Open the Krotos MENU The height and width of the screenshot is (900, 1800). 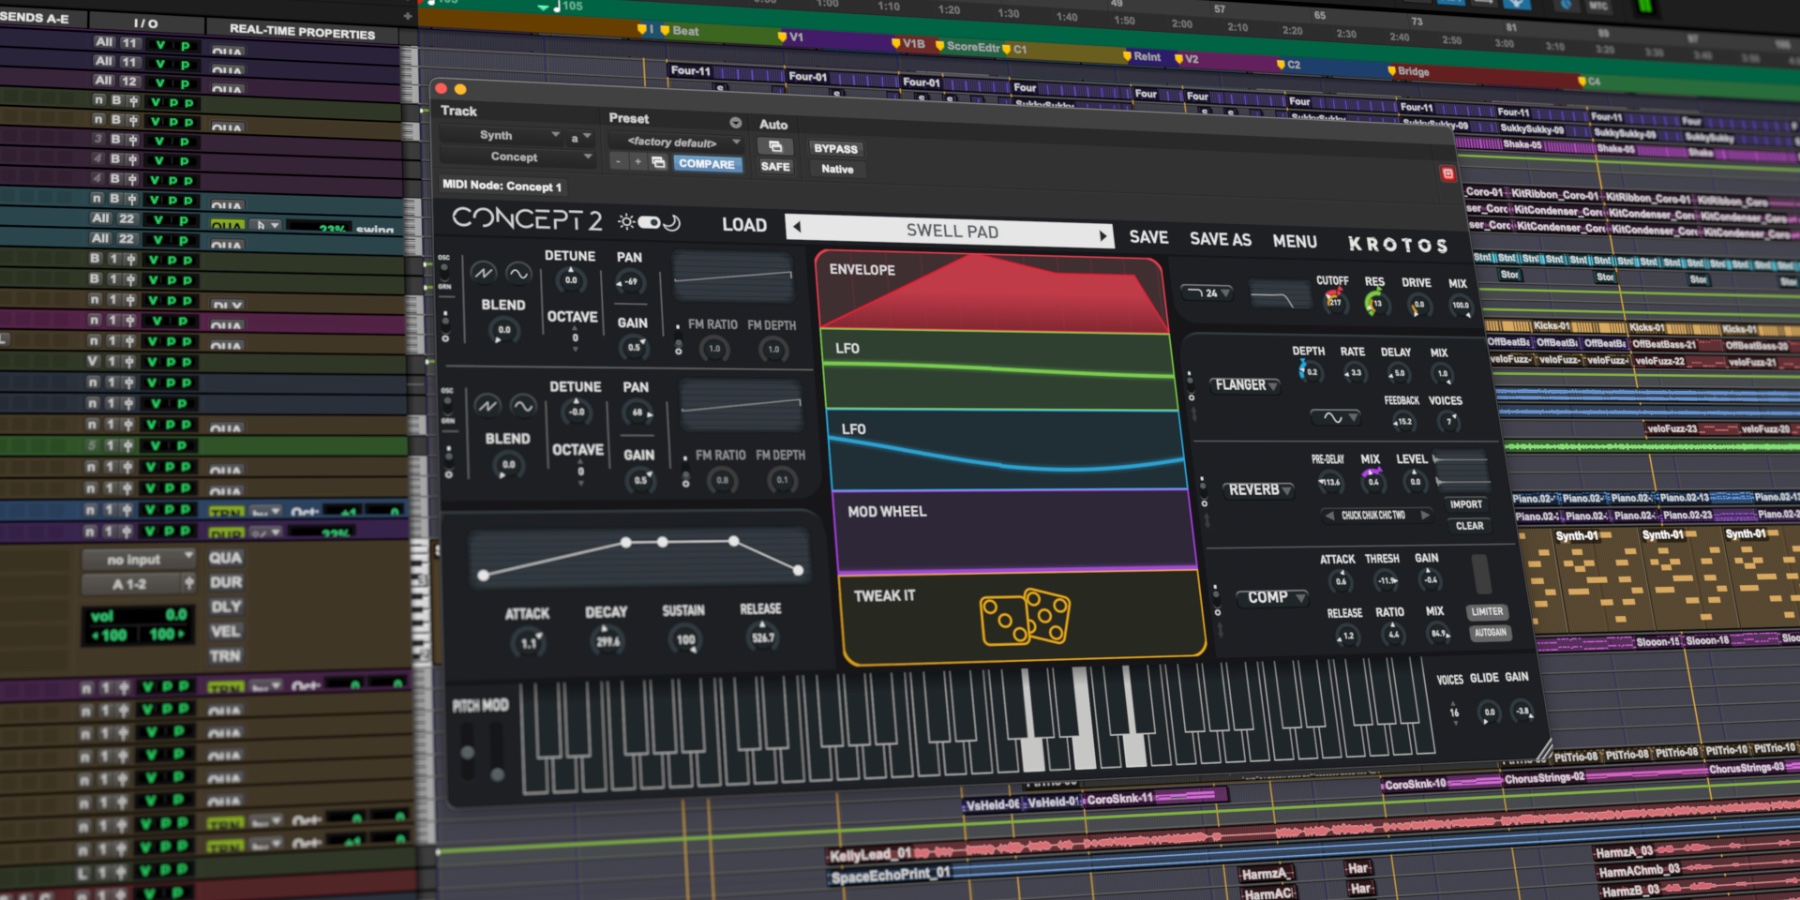point(1294,241)
